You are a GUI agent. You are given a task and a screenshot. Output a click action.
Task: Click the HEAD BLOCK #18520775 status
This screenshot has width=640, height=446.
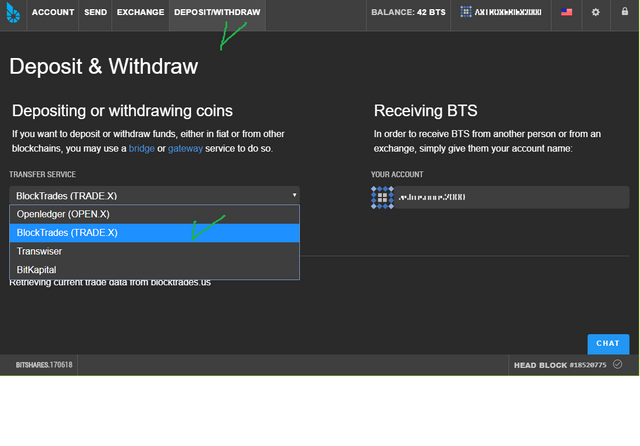coord(560,365)
